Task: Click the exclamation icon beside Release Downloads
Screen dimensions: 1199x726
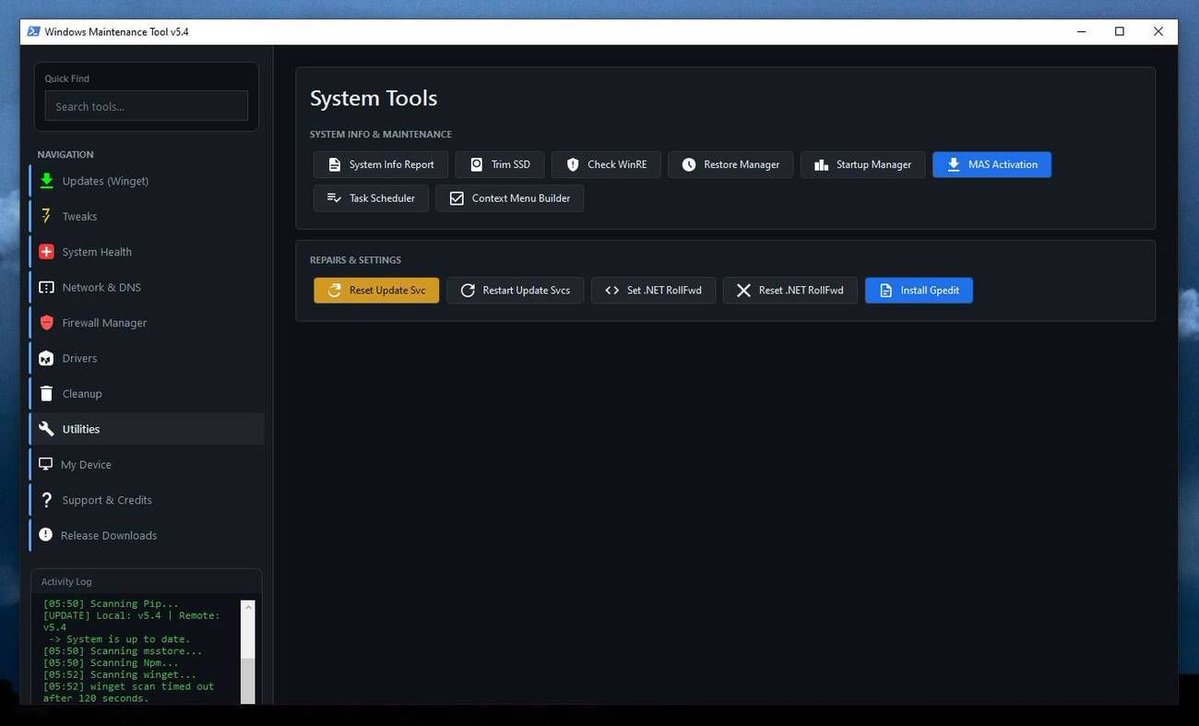Action: (46, 535)
